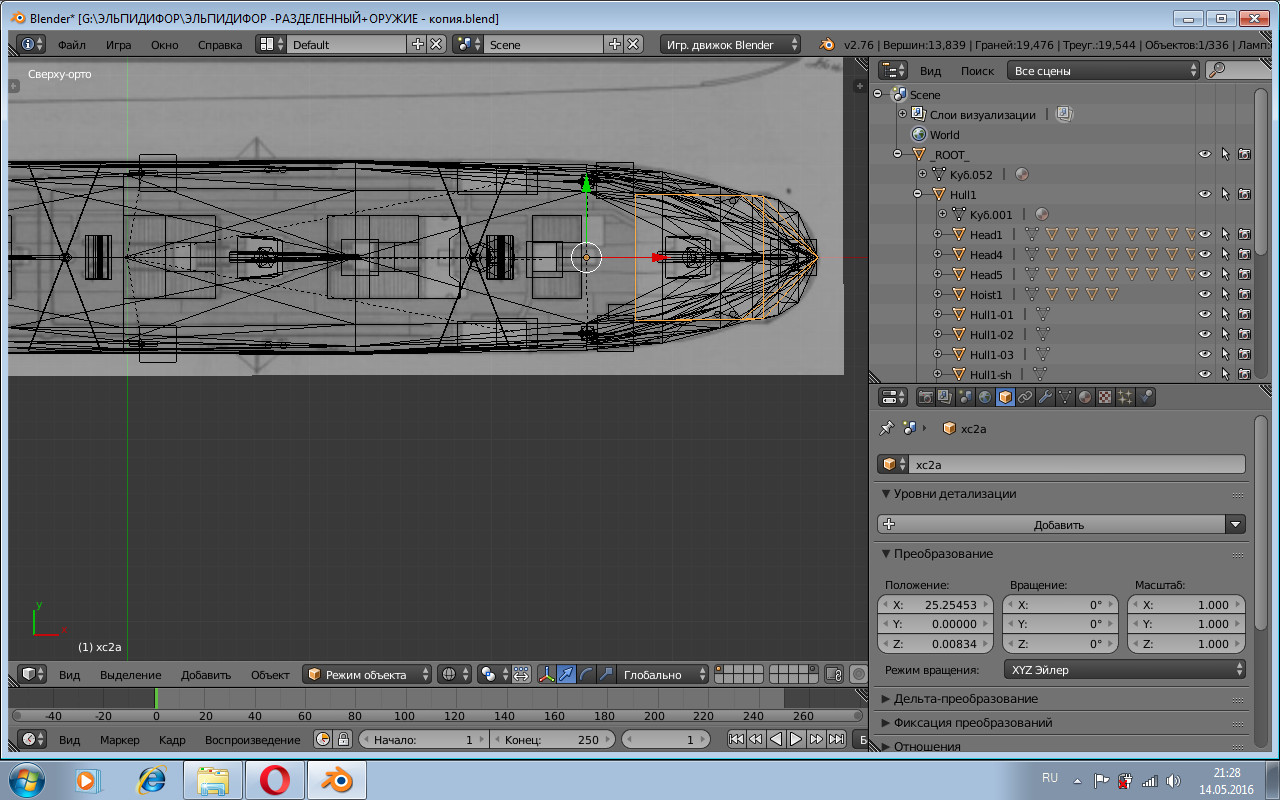Open the Particles sparkle tab
Image resolution: width=1280 pixels, height=800 pixels.
point(1125,397)
